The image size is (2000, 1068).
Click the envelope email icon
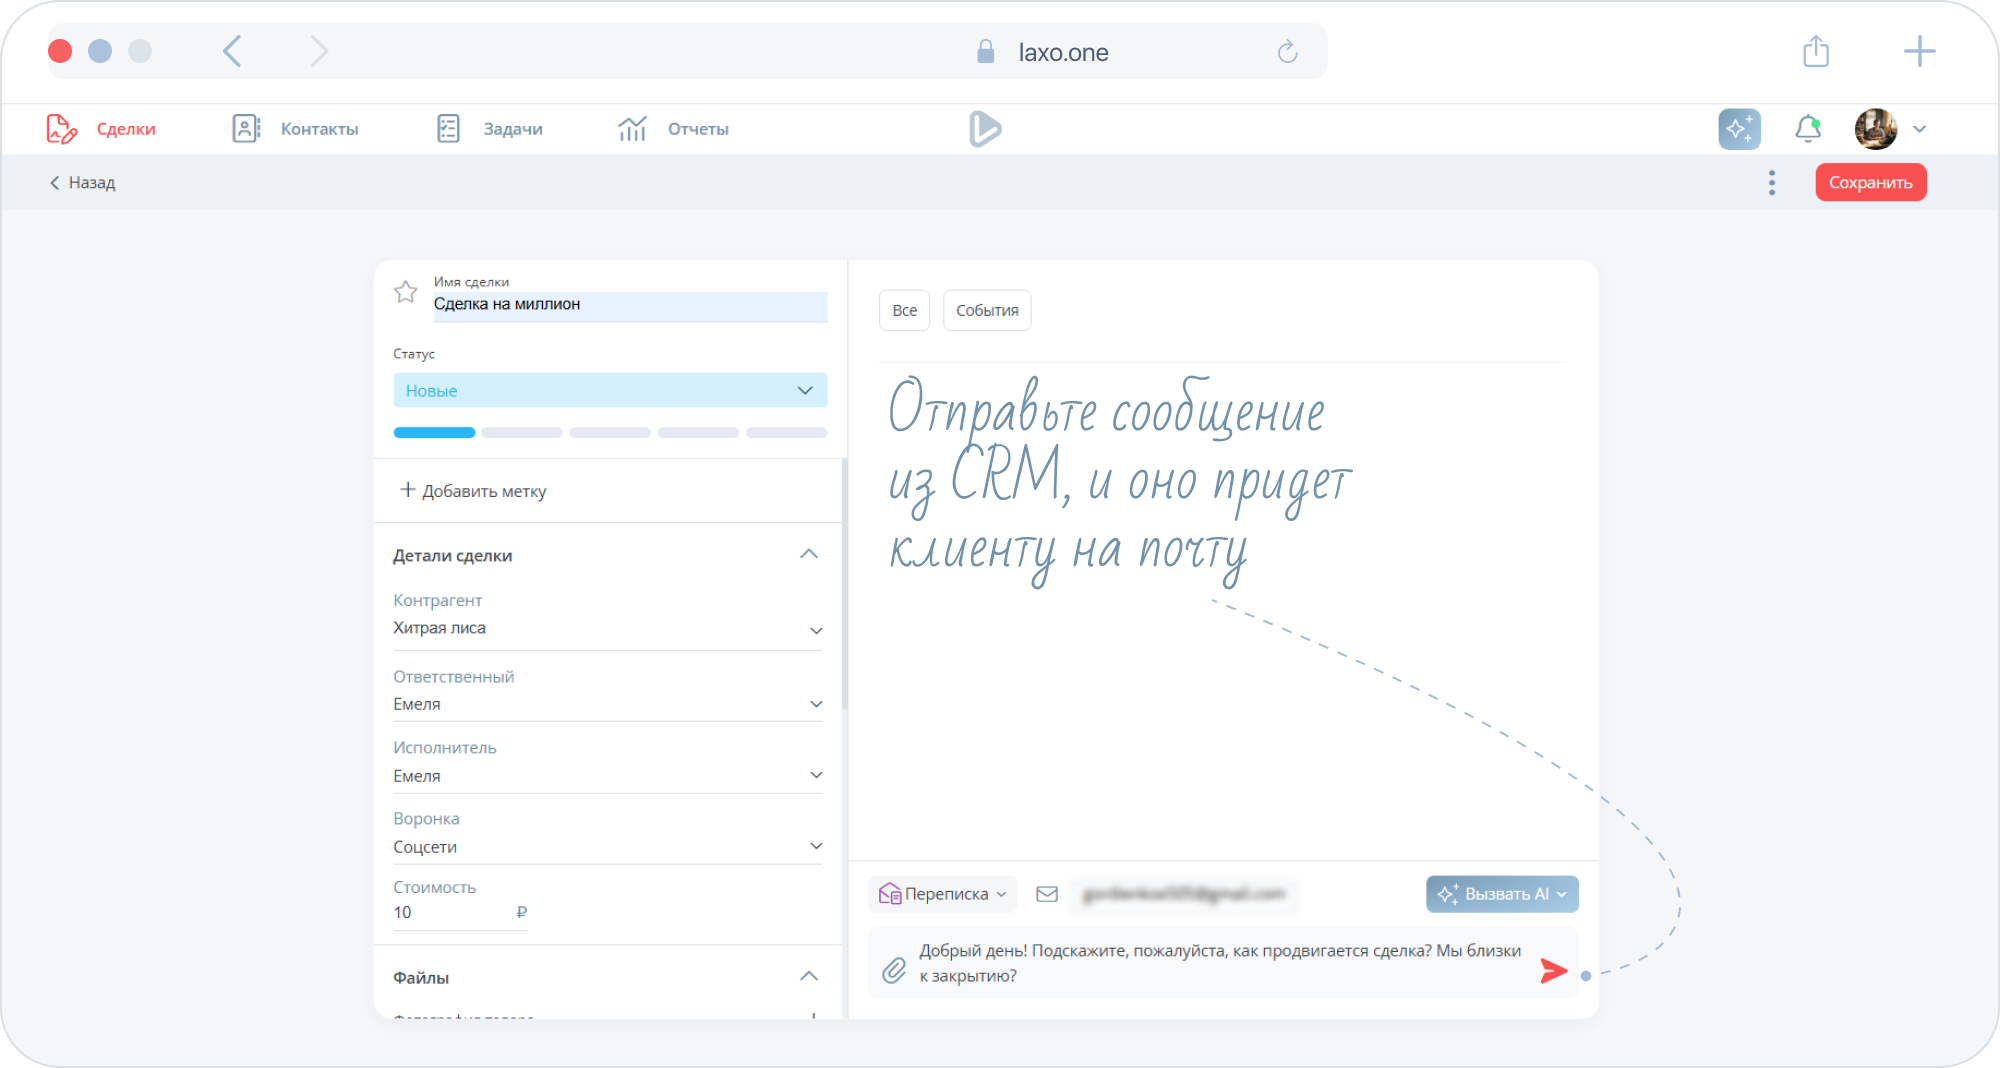1047,894
